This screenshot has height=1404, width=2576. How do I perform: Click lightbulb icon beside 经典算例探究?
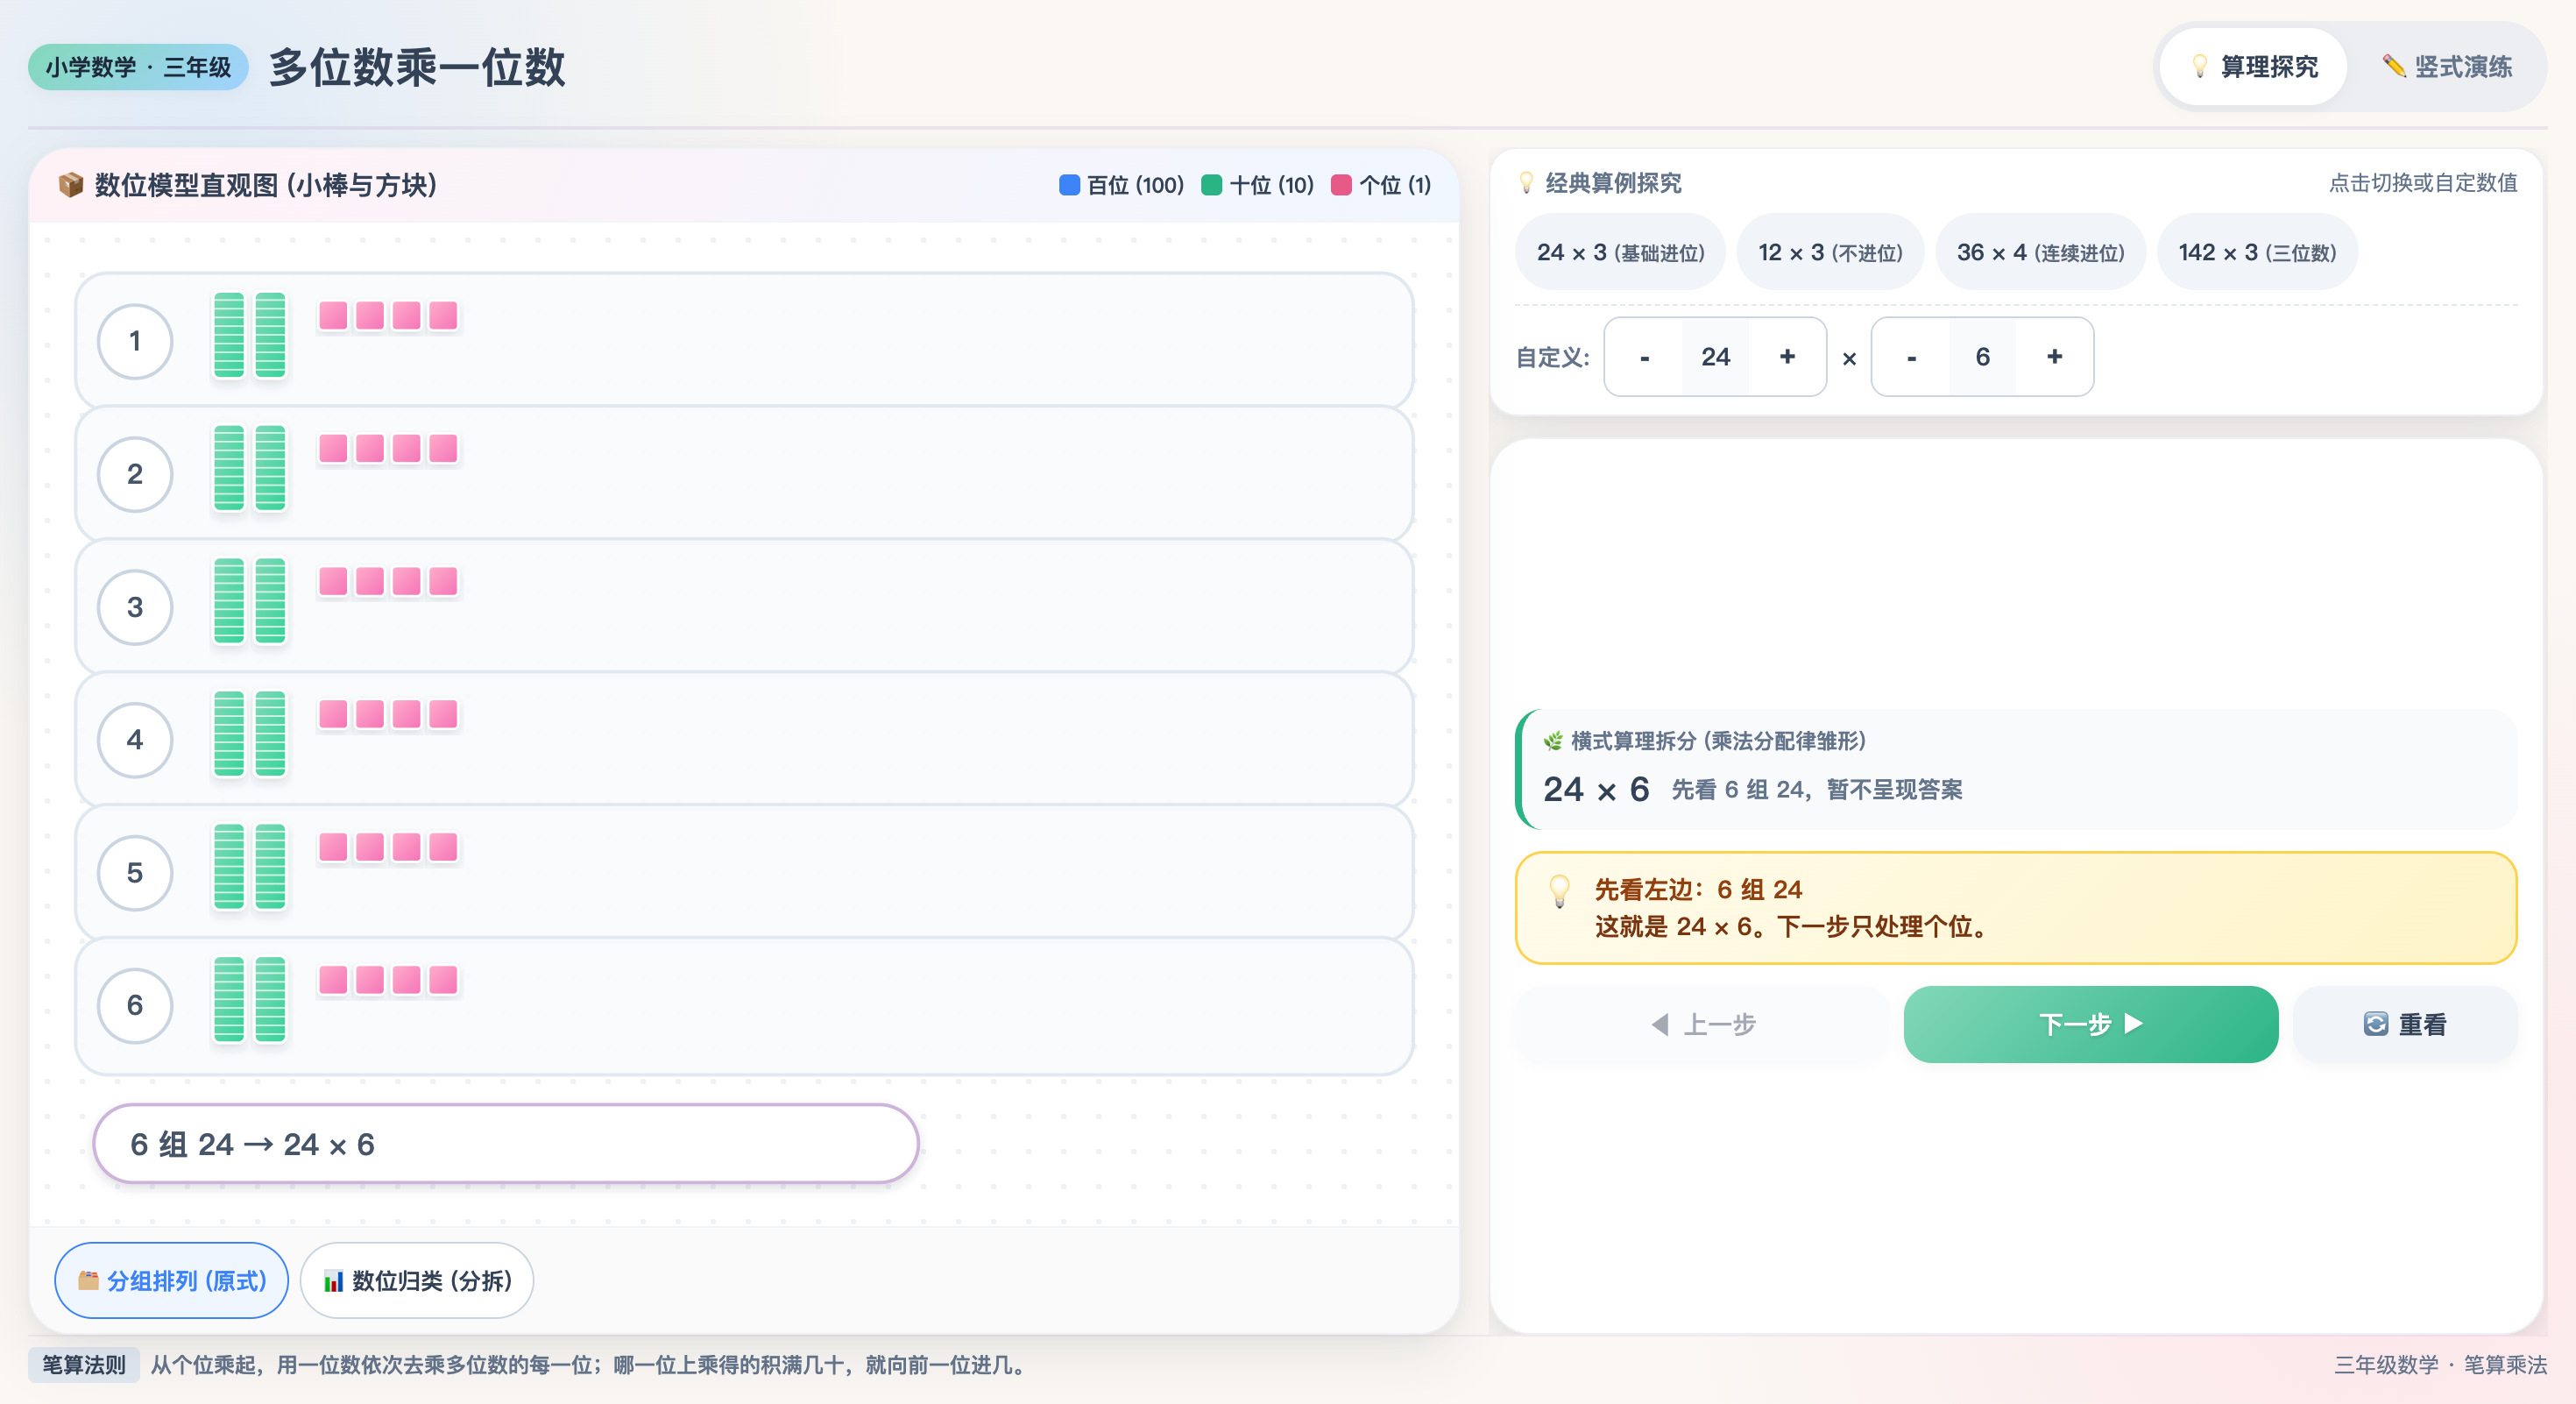[x=1526, y=183]
